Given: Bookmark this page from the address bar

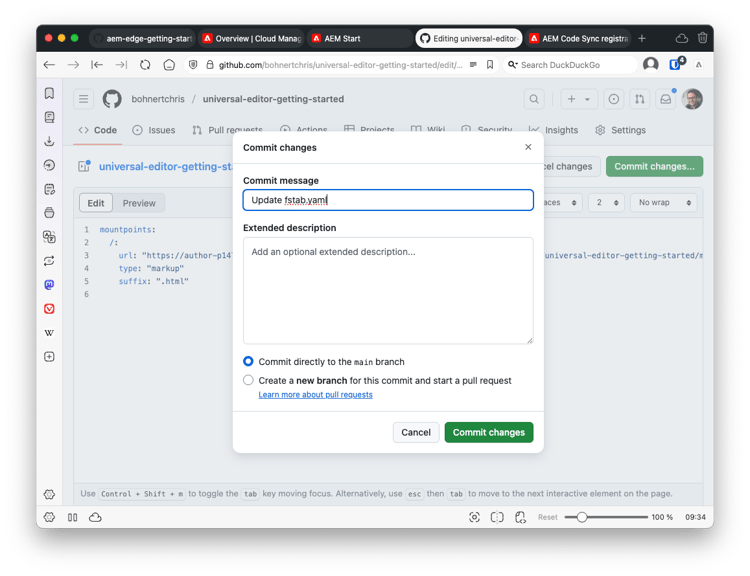Looking at the screenshot, I should [x=490, y=65].
